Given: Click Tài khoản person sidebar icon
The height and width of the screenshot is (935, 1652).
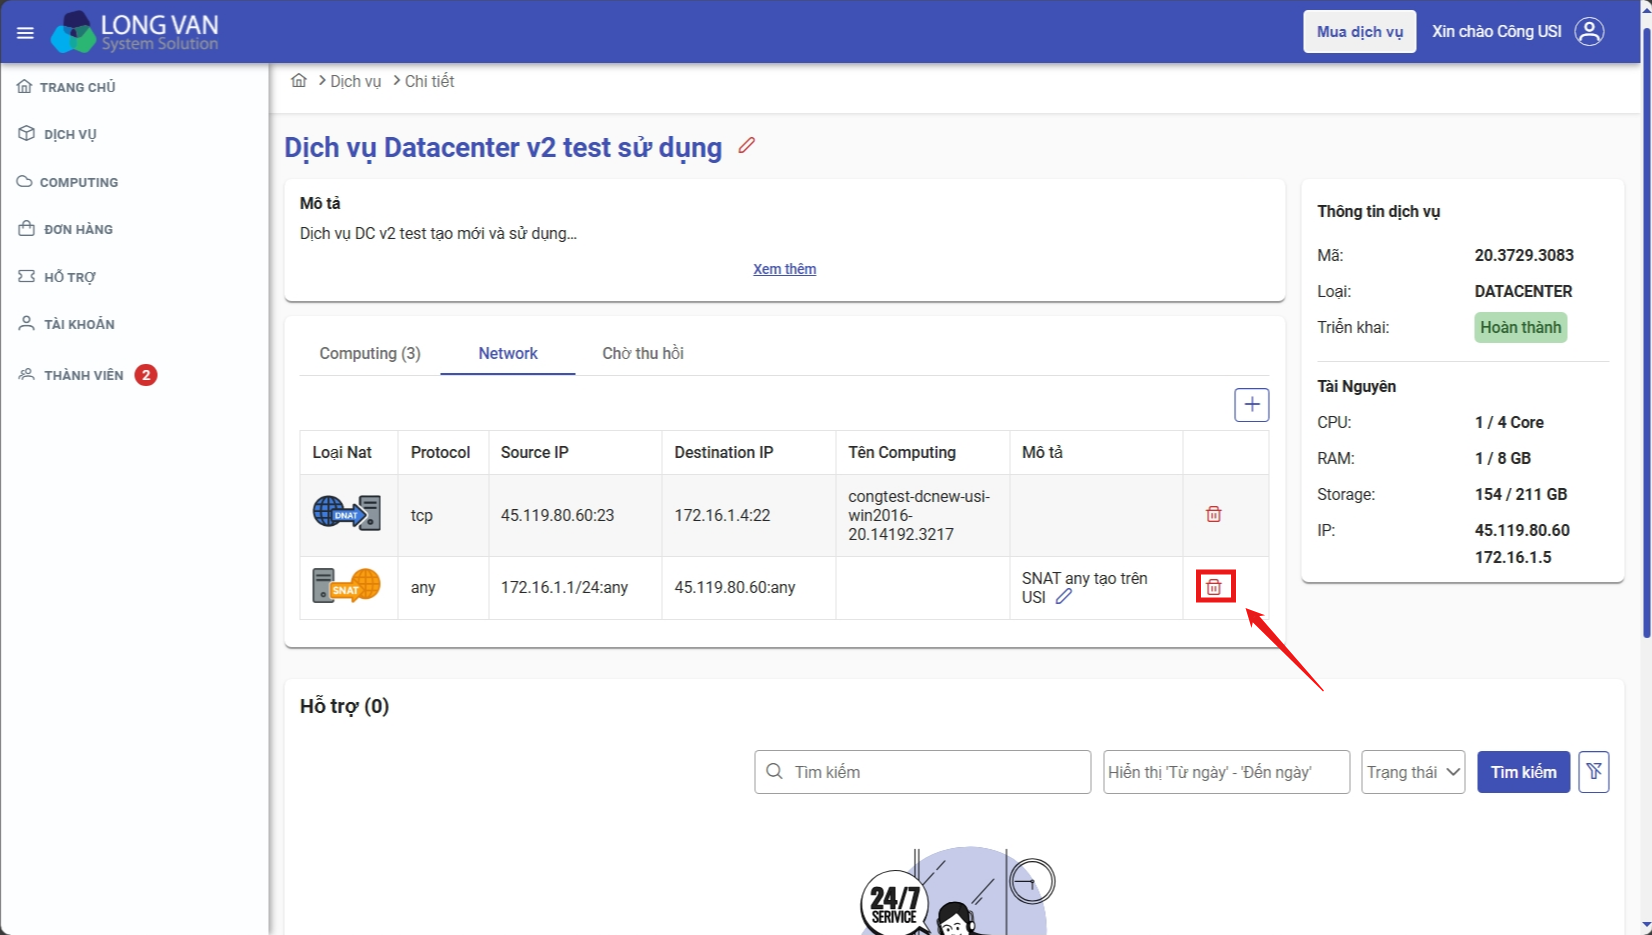Looking at the screenshot, I should pos(26,323).
